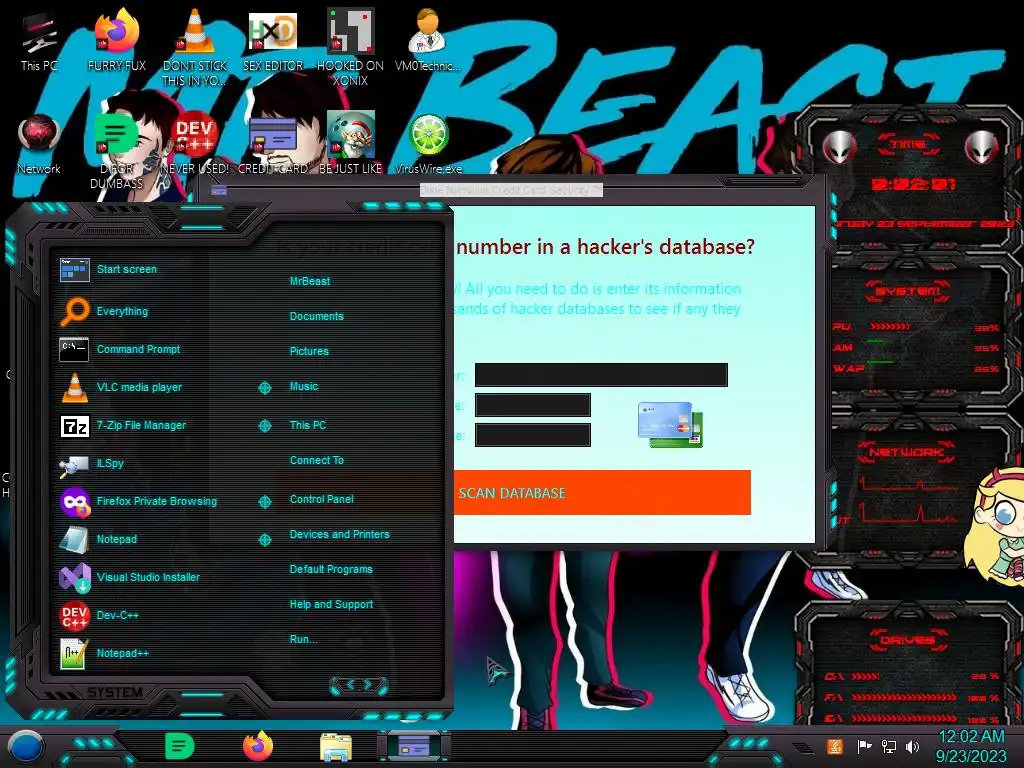Open the FURRY FUX Firefox desktop shortcut
Viewport: 1024px width, 768px height.
point(117,40)
